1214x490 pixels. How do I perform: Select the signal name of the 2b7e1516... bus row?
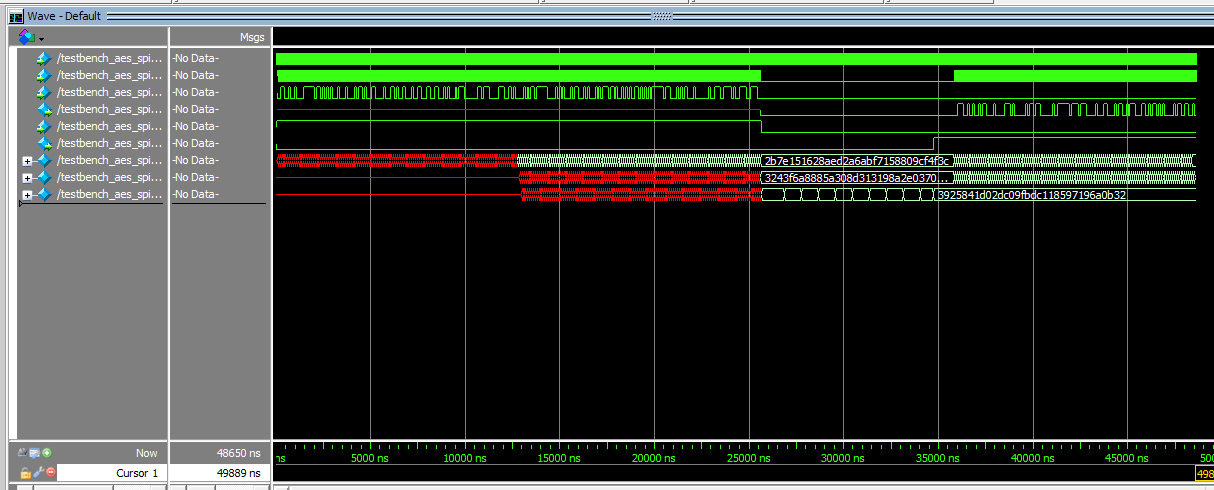coord(109,160)
